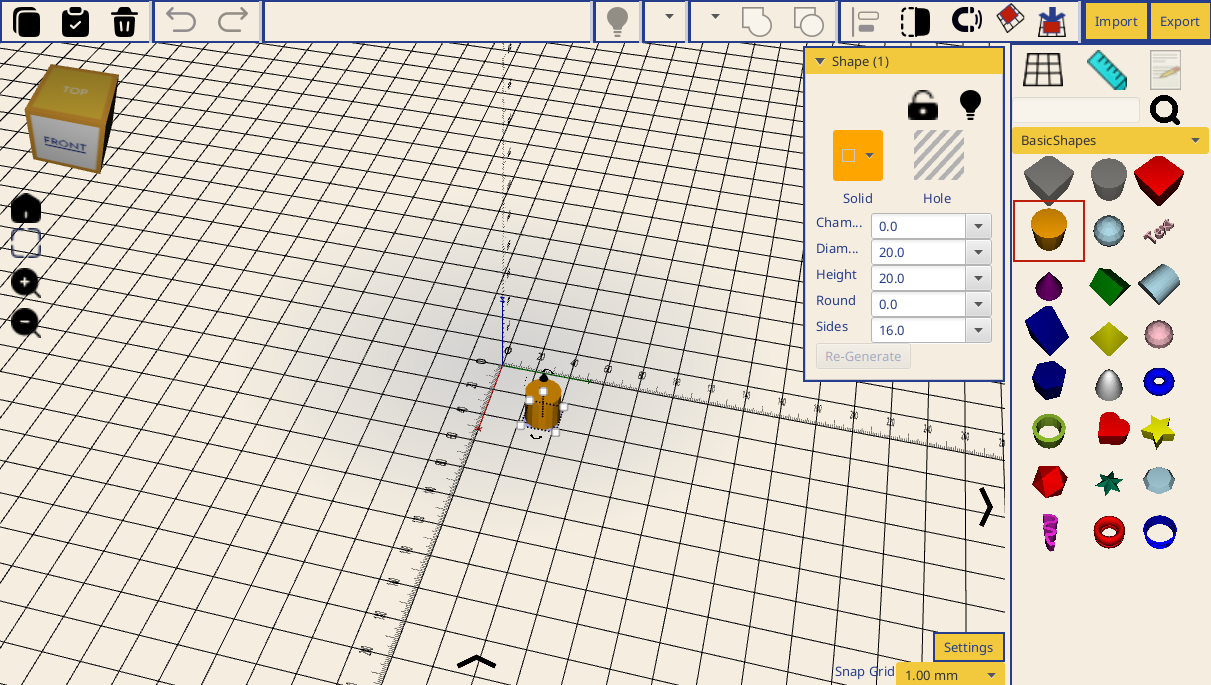The width and height of the screenshot is (1211, 685).
Task: Click the Chamfer value field
Action: point(919,226)
